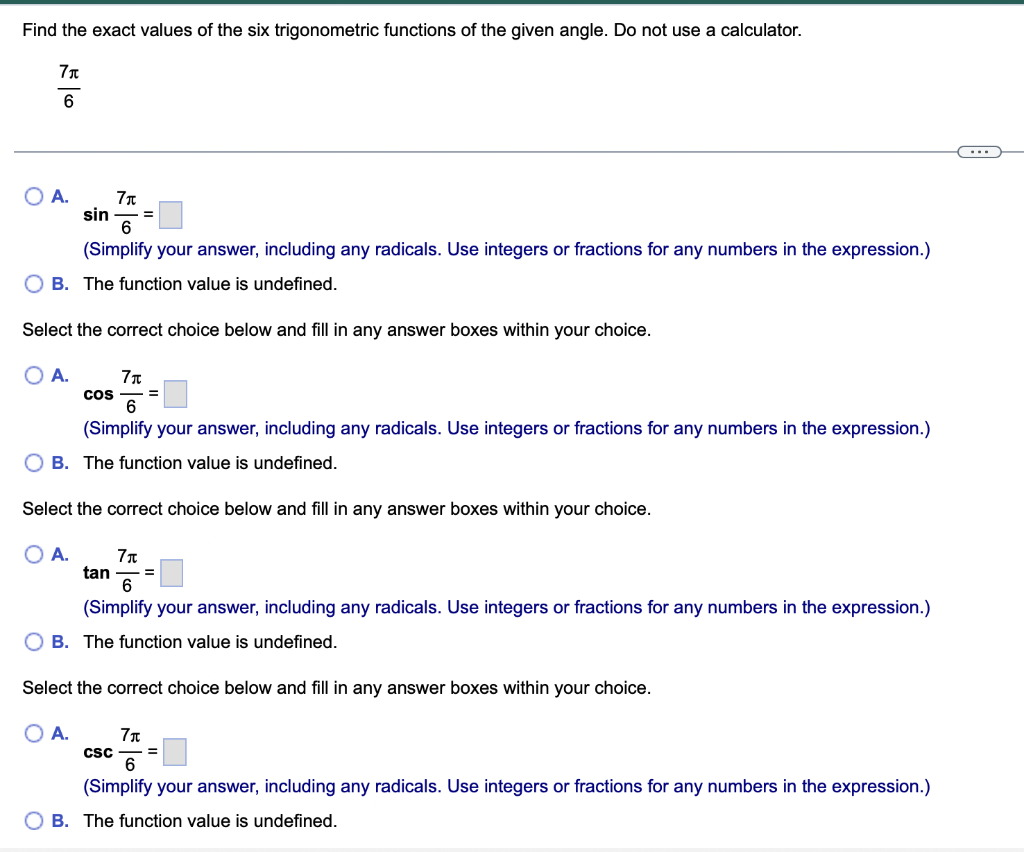
Task: Select choice A for the cosecant function
Action: pos(33,733)
